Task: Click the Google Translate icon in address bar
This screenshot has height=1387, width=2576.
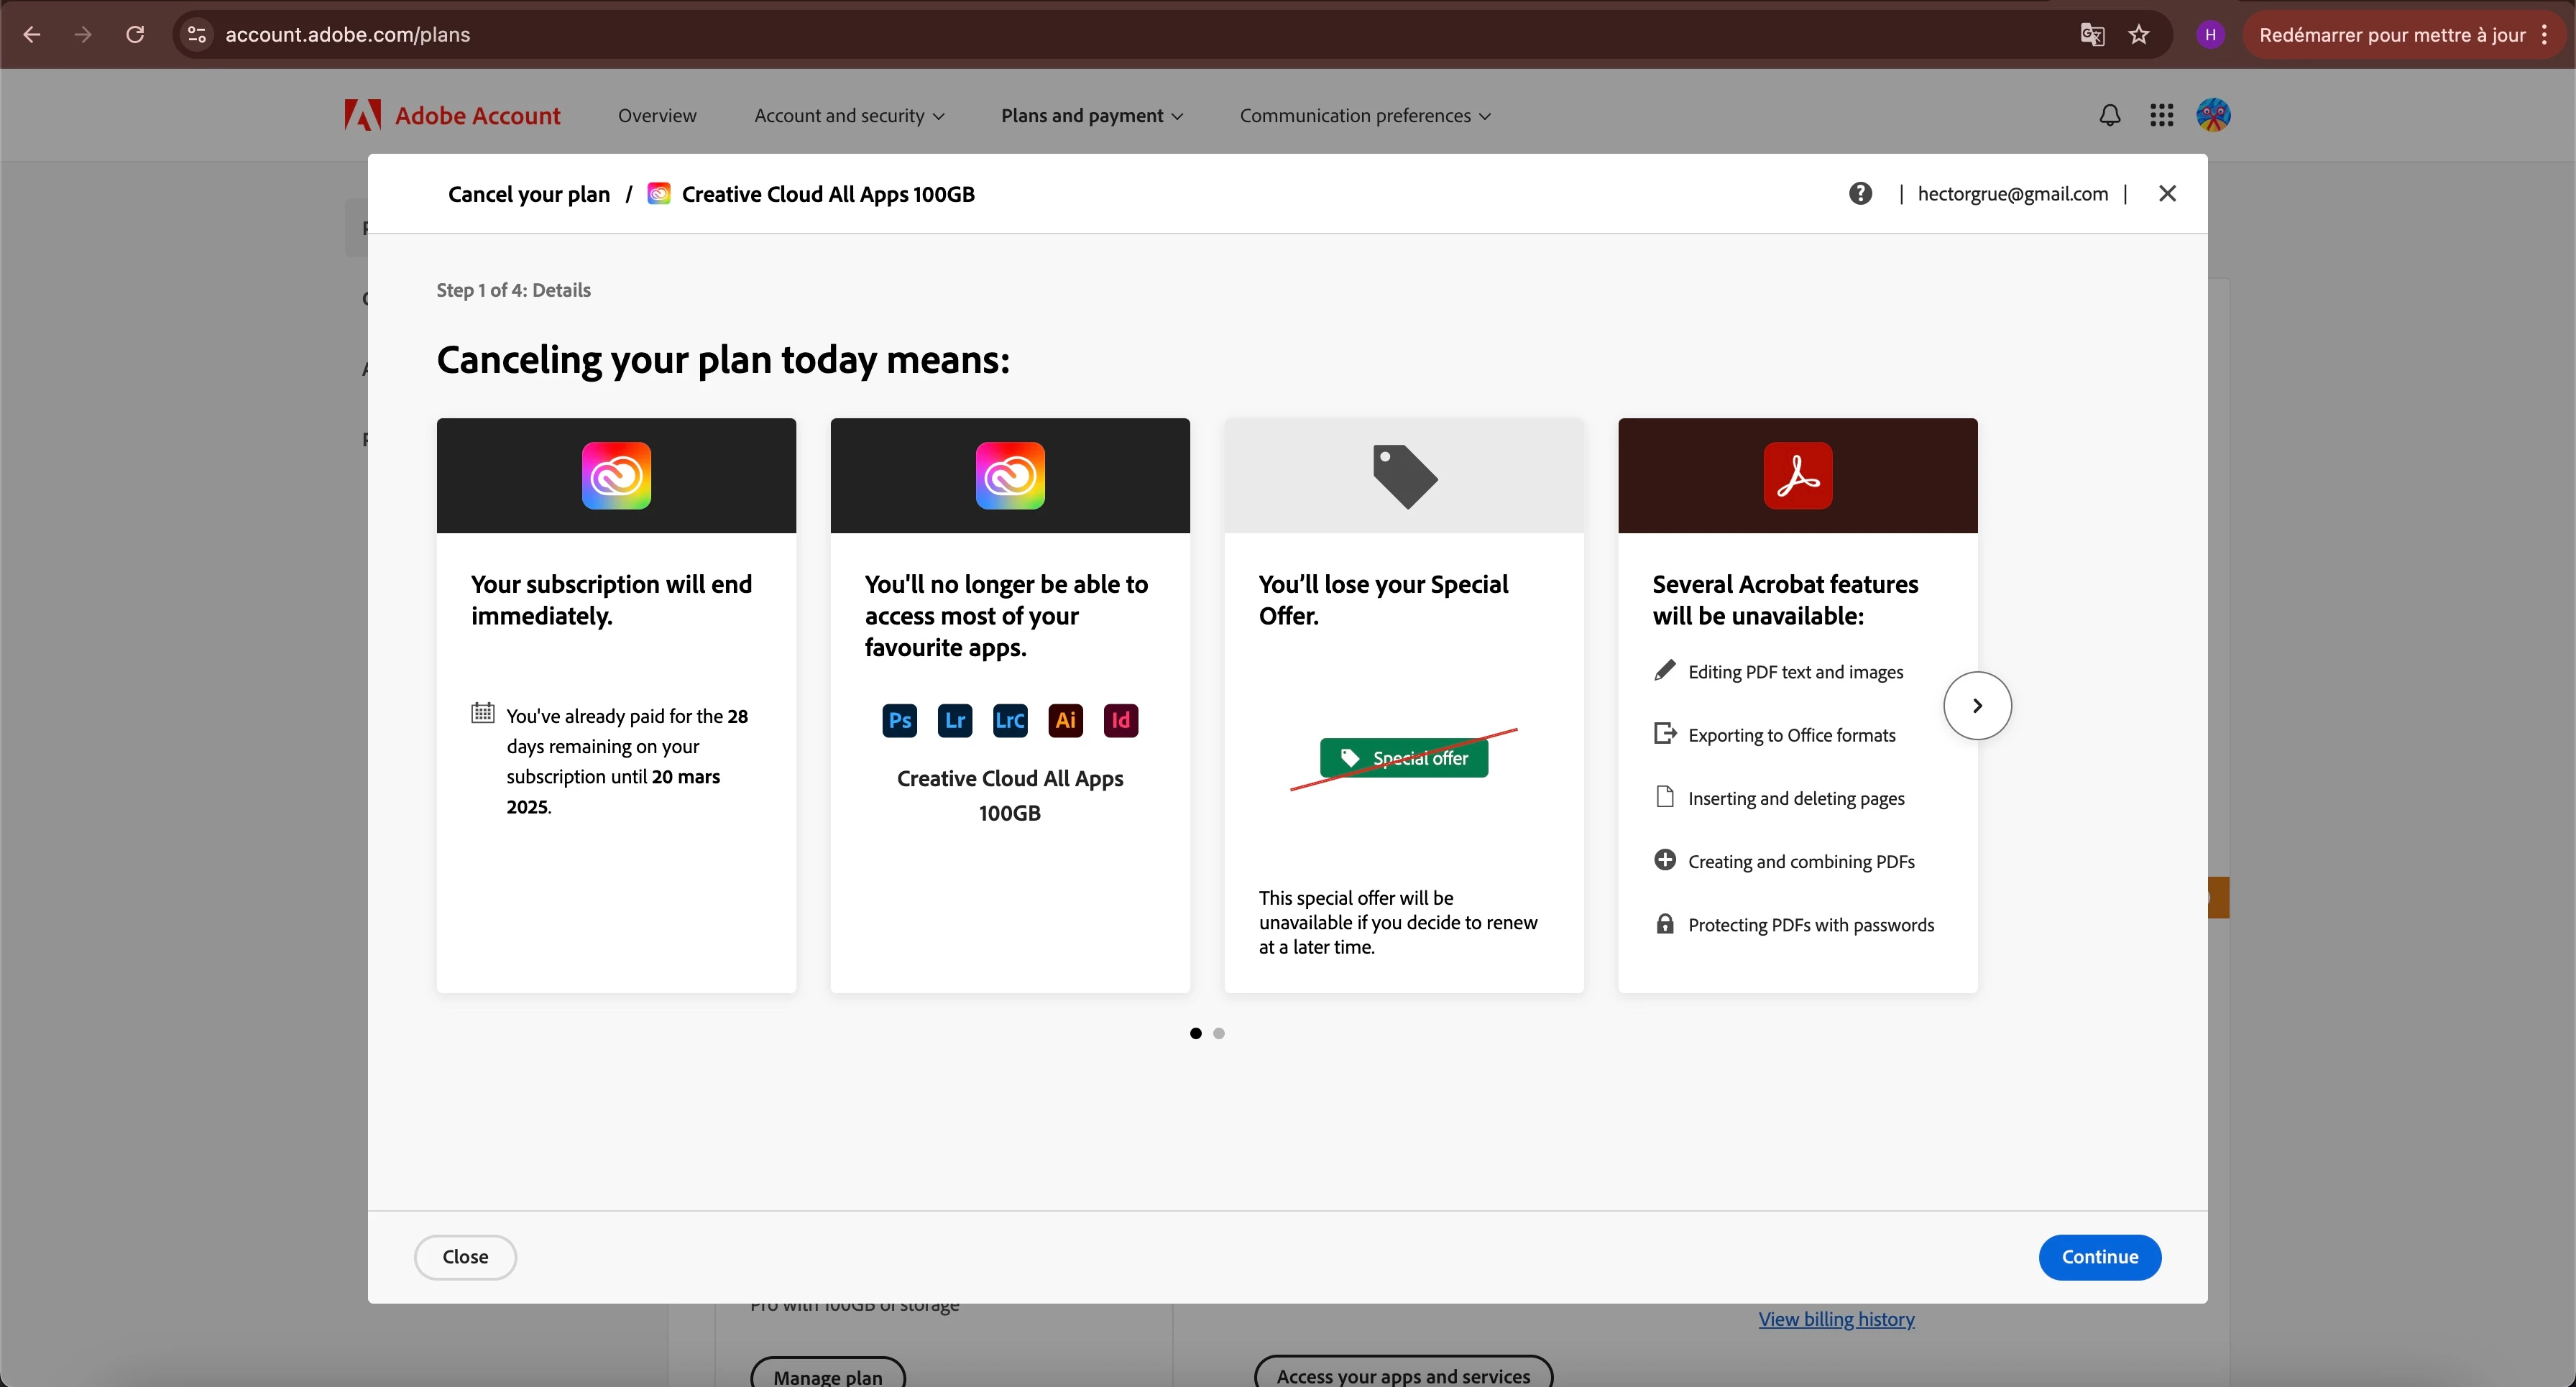Action: [x=2092, y=35]
